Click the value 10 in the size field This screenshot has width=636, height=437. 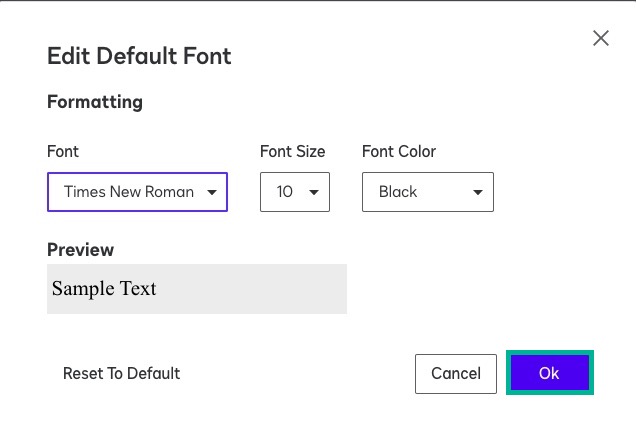point(285,192)
